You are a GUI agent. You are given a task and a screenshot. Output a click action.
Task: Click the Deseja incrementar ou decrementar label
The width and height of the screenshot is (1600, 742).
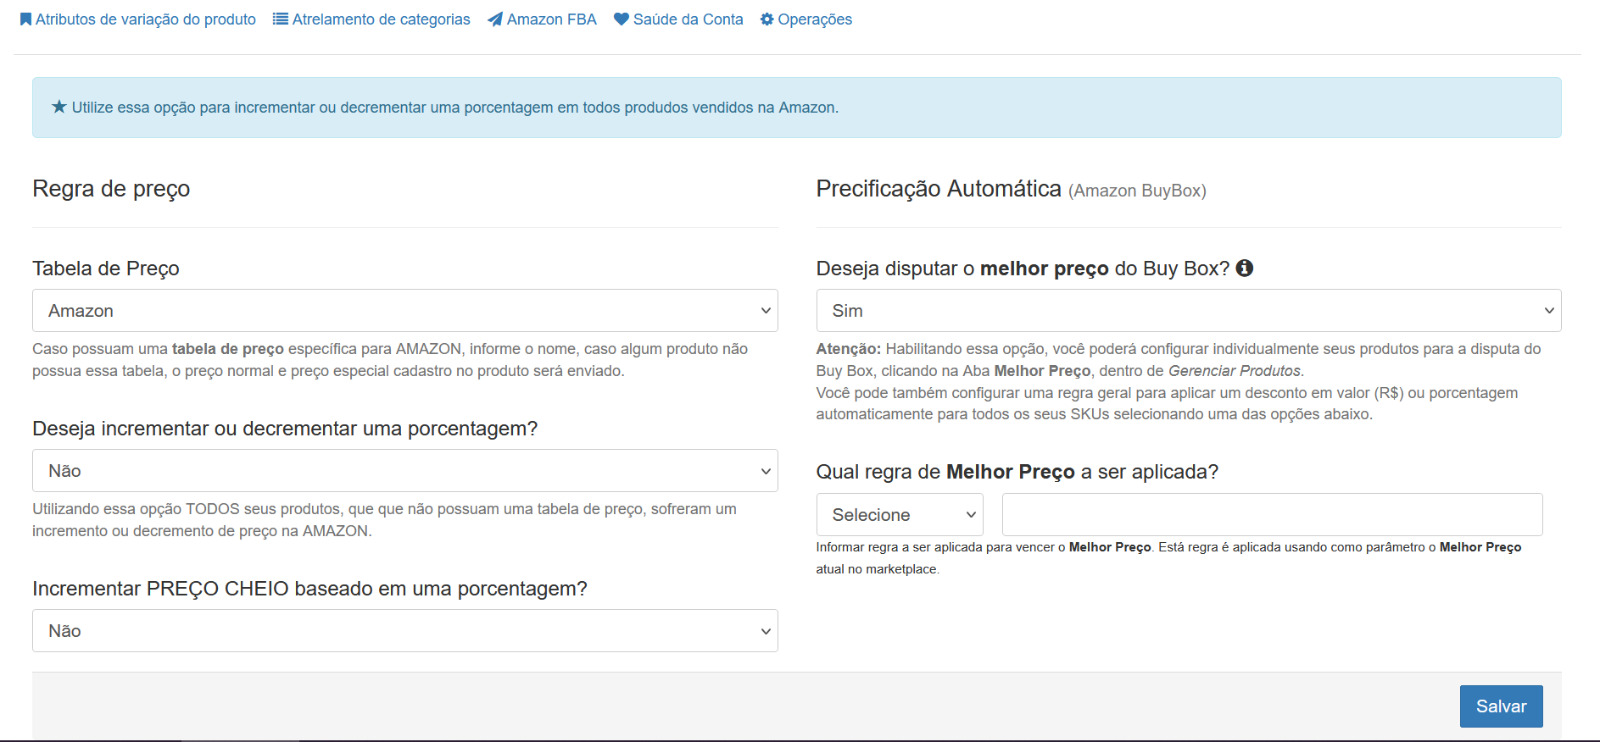coord(285,429)
